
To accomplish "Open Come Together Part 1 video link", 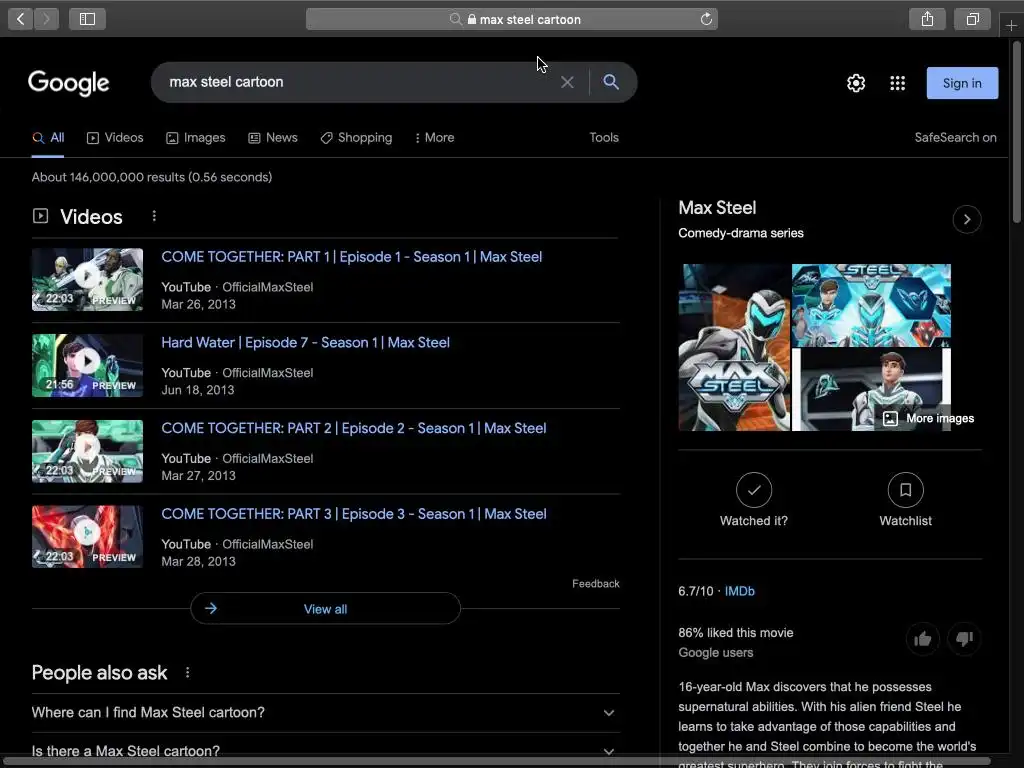I will tap(351, 257).
